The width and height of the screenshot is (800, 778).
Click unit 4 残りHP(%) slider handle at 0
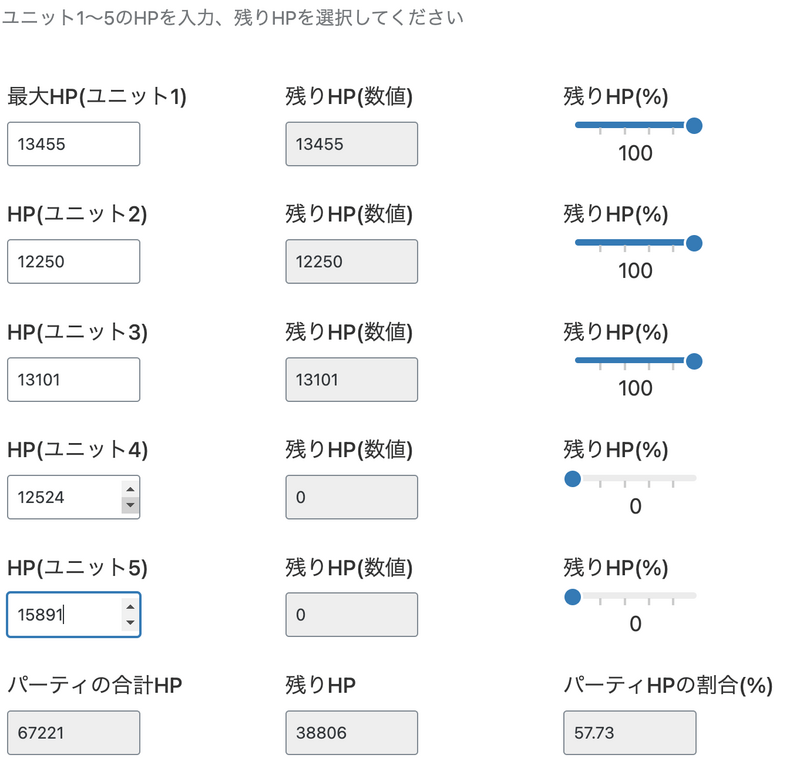click(x=573, y=479)
